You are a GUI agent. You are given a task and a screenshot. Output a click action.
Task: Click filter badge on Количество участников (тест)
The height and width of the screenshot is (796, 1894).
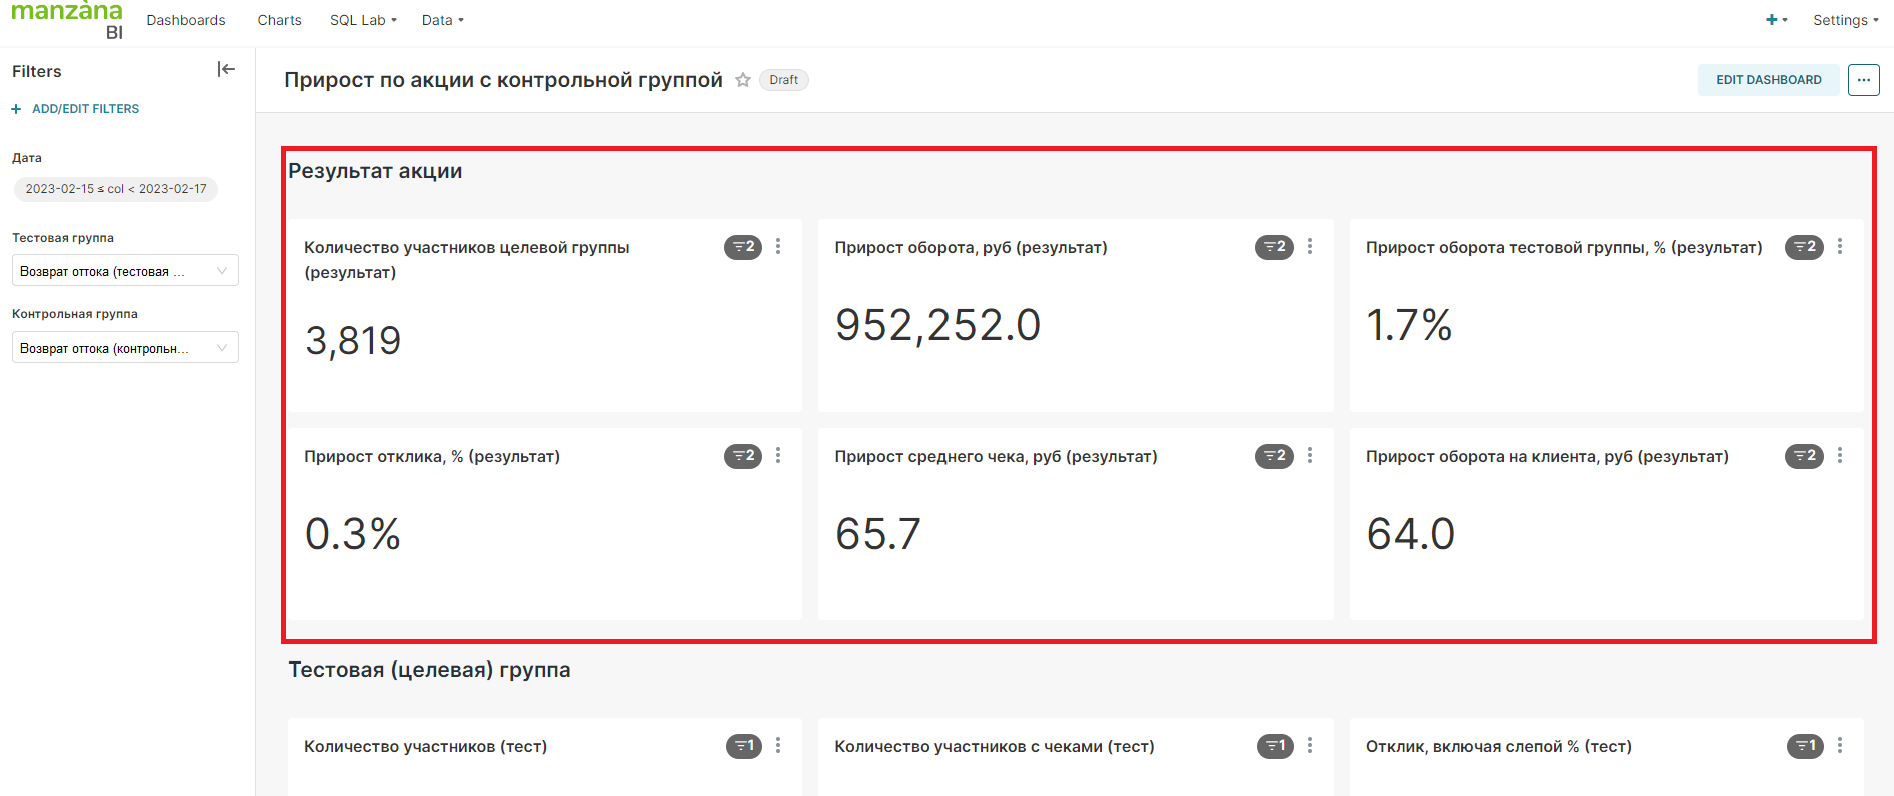pos(743,746)
